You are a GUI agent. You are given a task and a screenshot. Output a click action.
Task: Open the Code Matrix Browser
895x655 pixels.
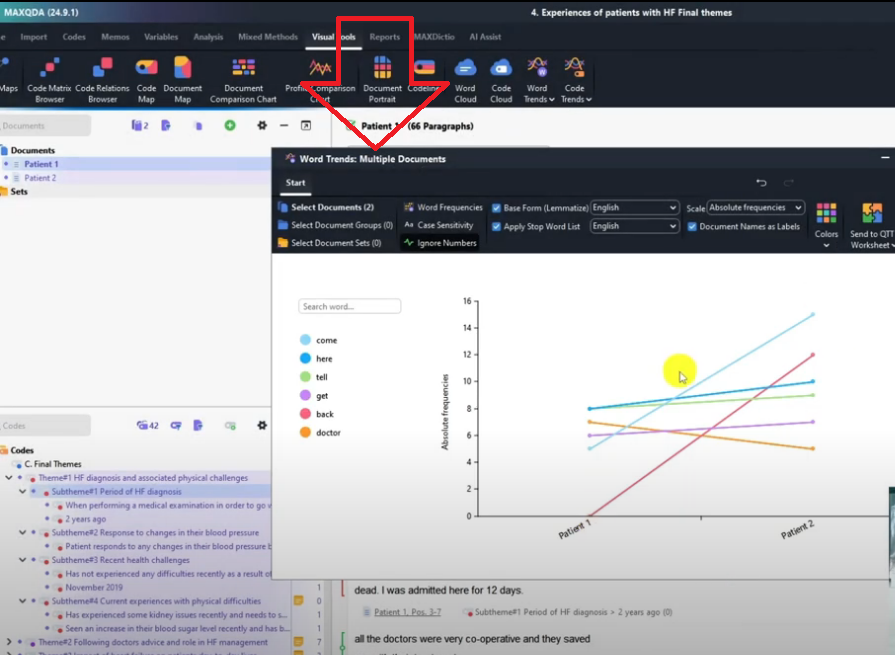tap(49, 80)
